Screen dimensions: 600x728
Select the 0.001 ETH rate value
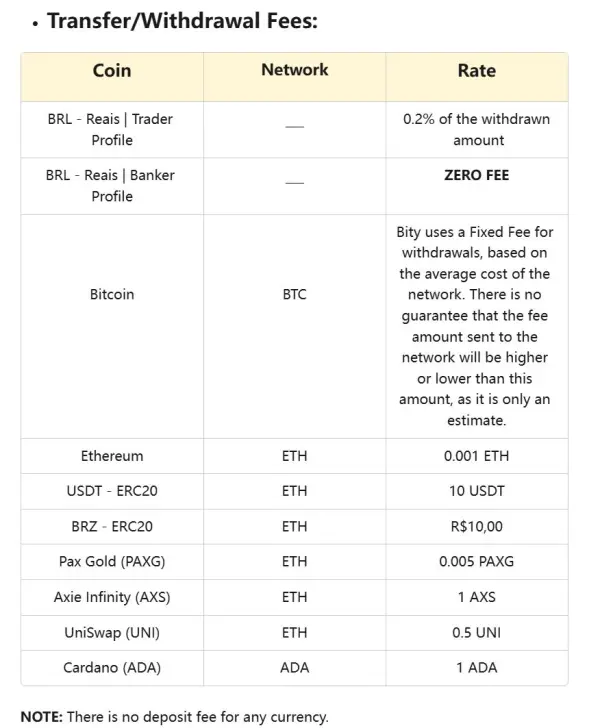coord(476,456)
